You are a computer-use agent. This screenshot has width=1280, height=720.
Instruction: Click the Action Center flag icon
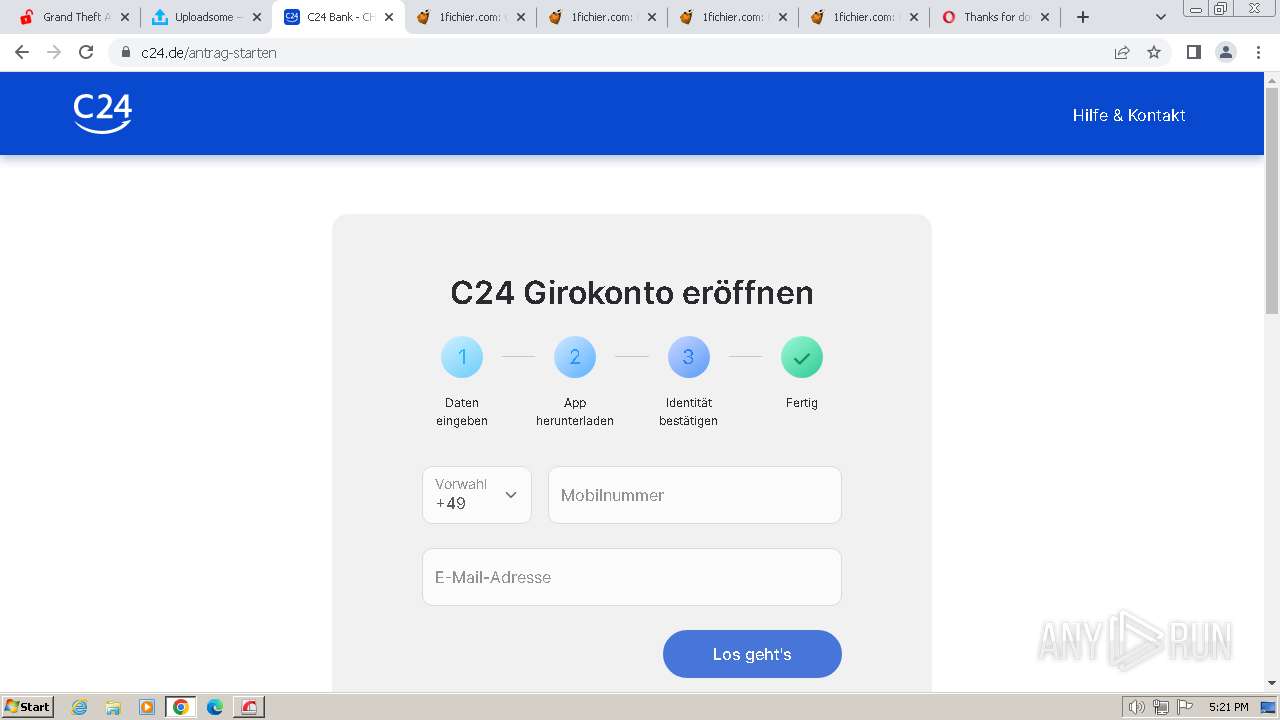(1185, 707)
